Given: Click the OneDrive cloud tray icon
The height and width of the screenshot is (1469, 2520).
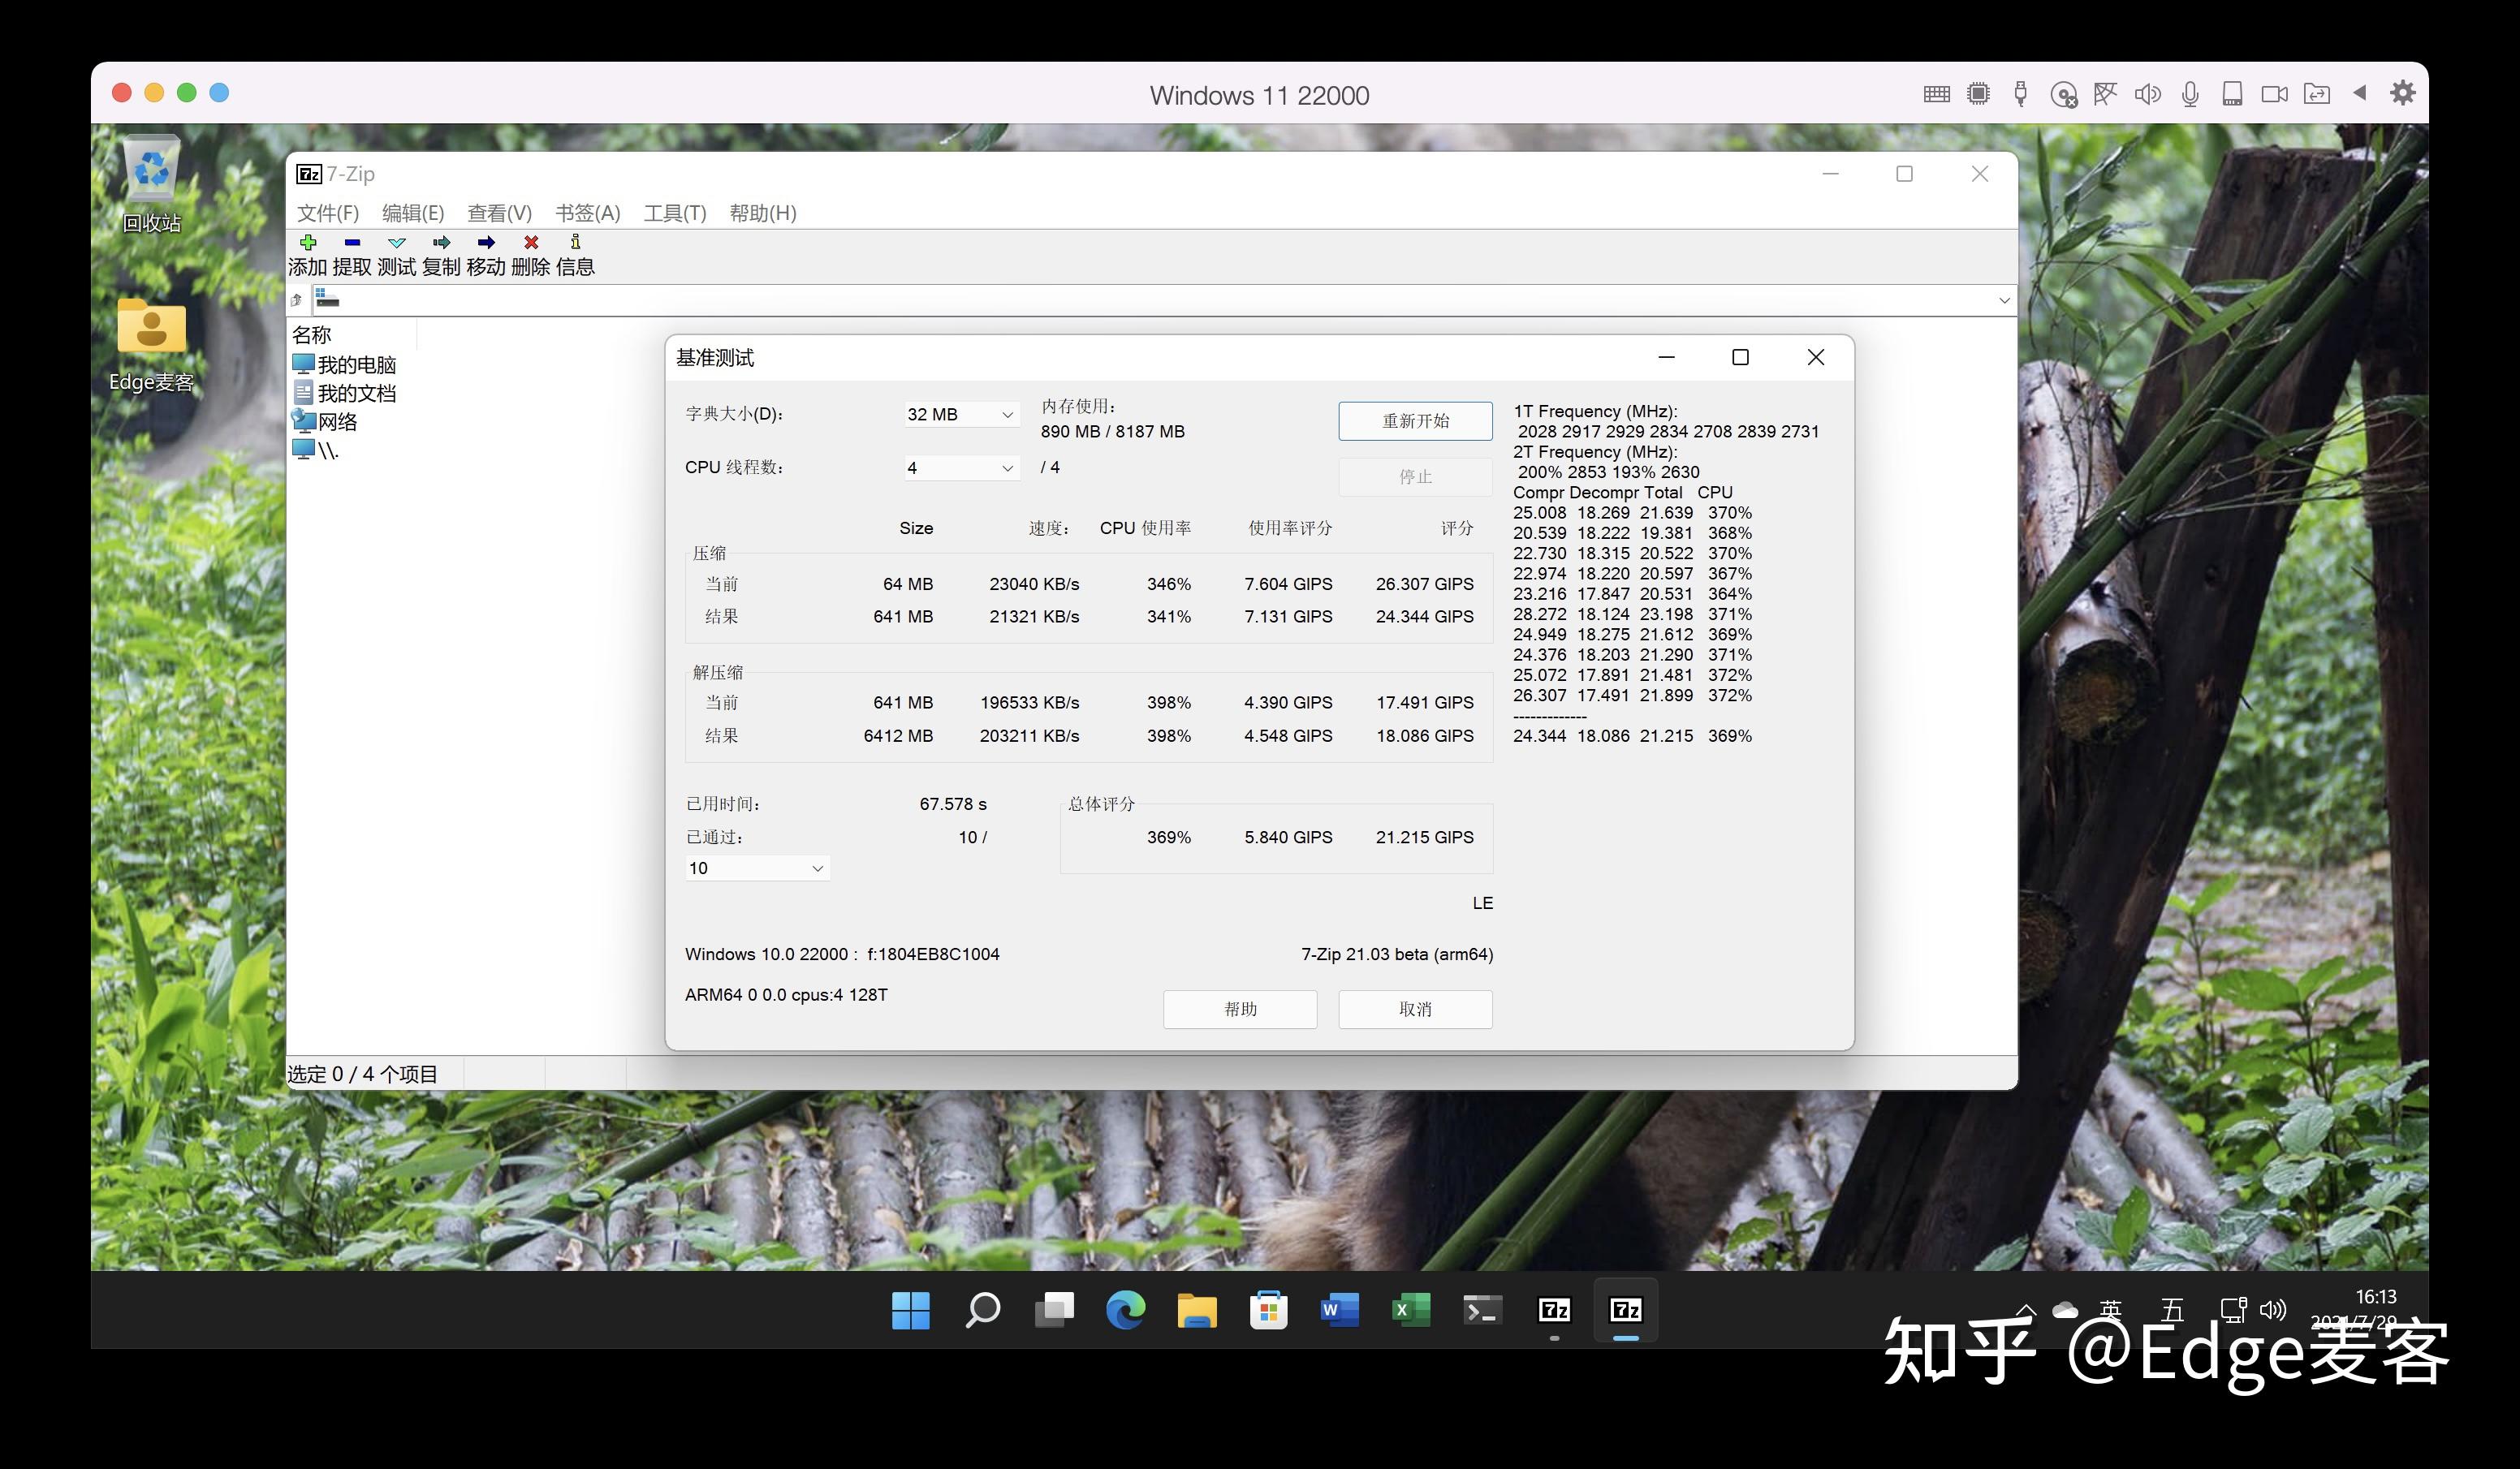Looking at the screenshot, I should pyautogui.click(x=2066, y=1310).
